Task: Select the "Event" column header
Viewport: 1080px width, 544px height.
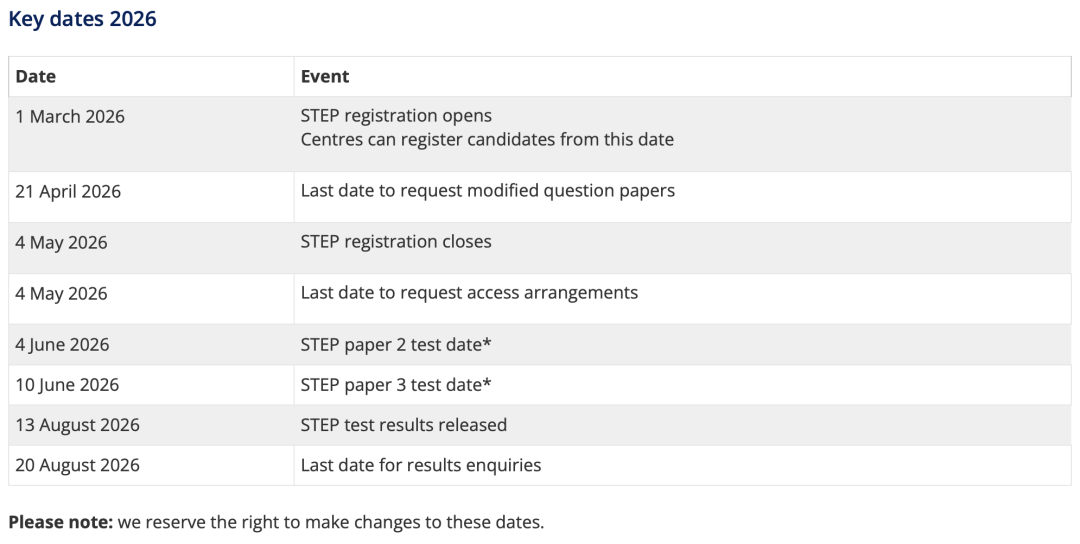Action: pos(325,76)
